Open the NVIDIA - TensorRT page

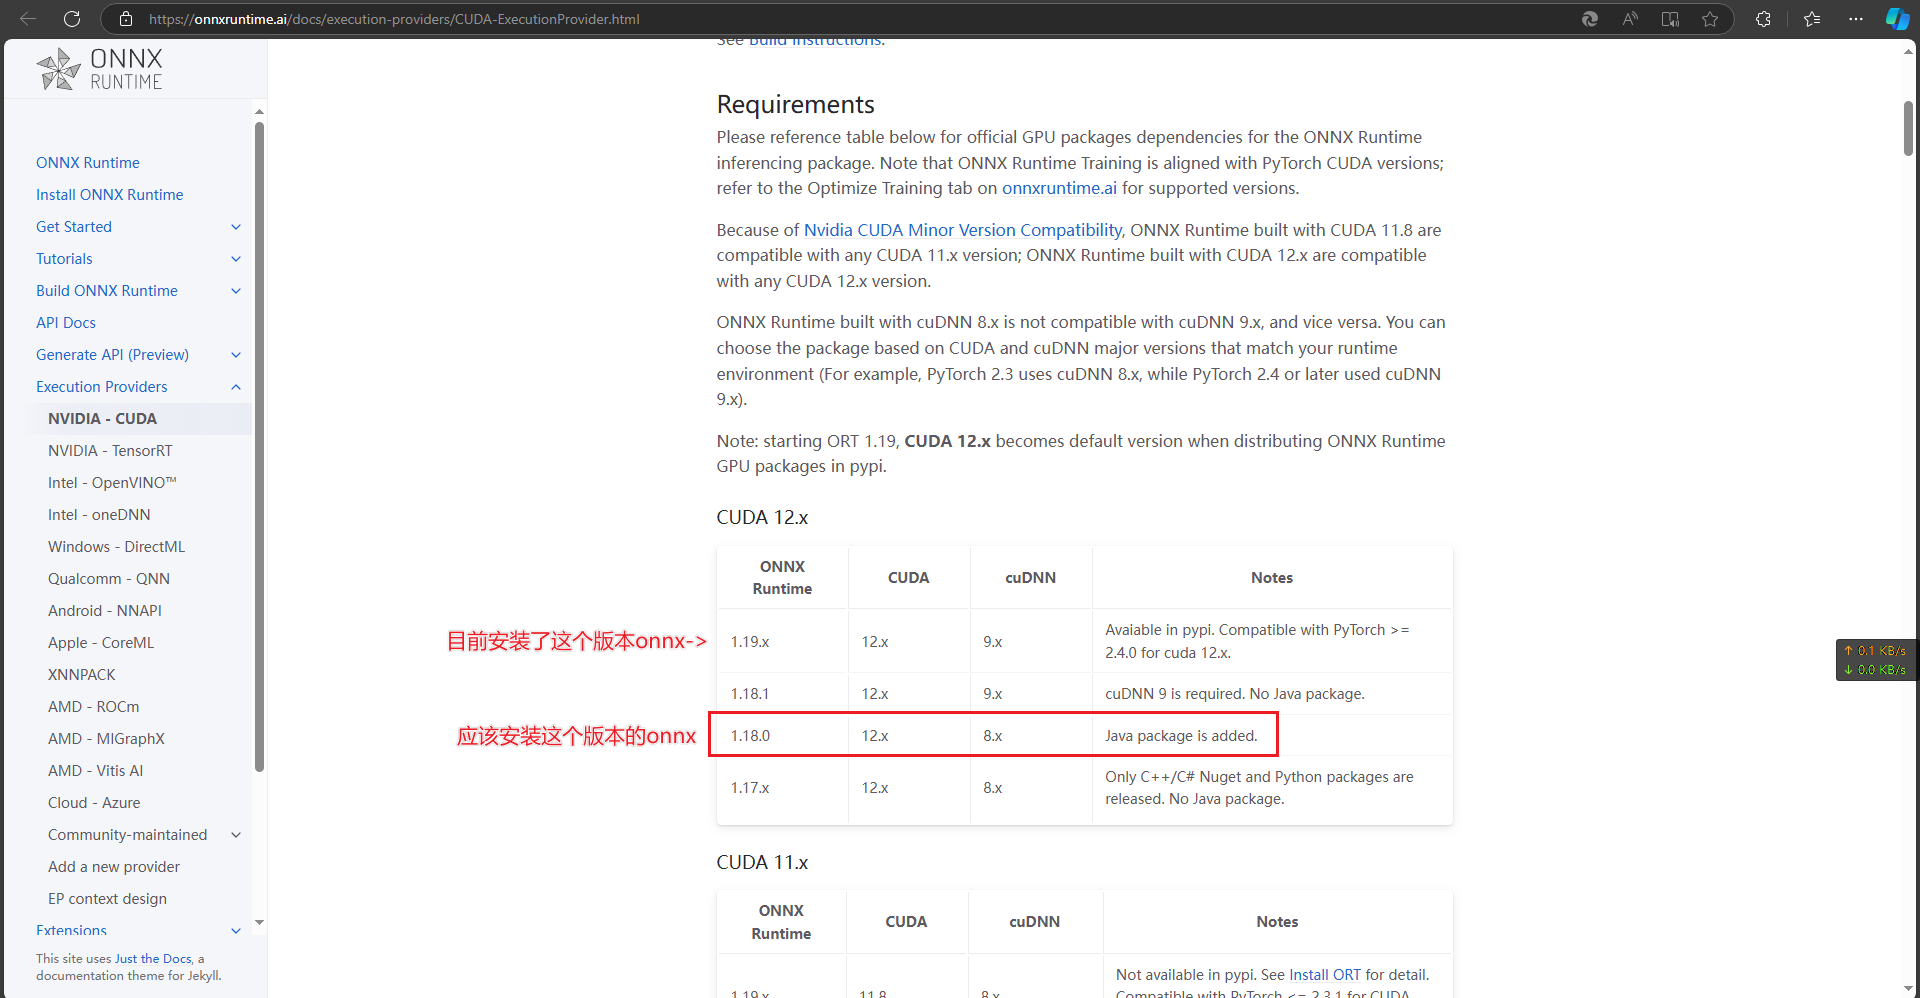coord(110,451)
